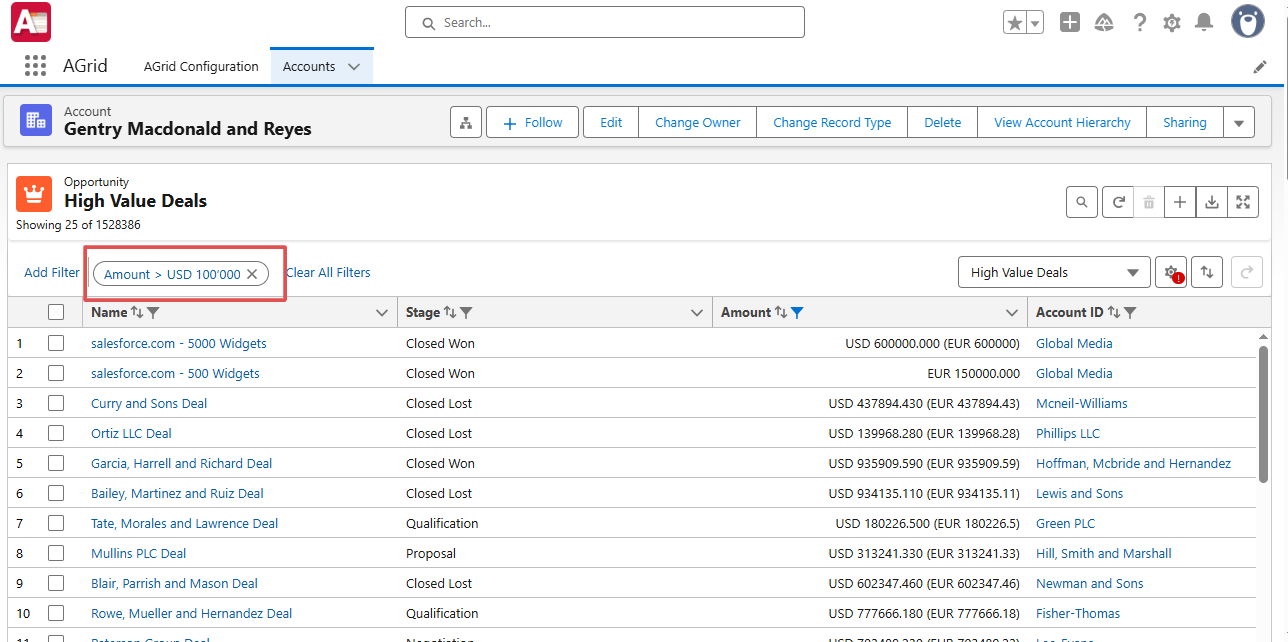Open the favorites list dropdown arrow
The height and width of the screenshot is (642, 1288).
(1035, 22)
